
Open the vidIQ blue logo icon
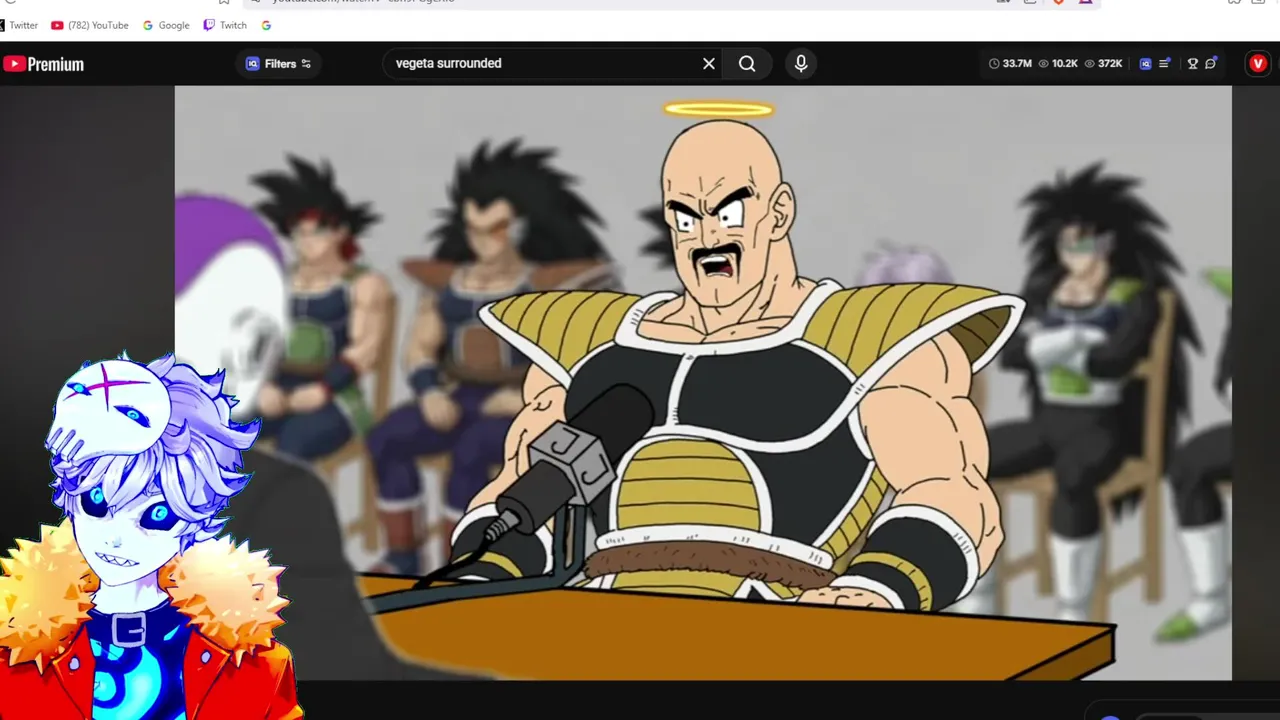[x=1145, y=64]
